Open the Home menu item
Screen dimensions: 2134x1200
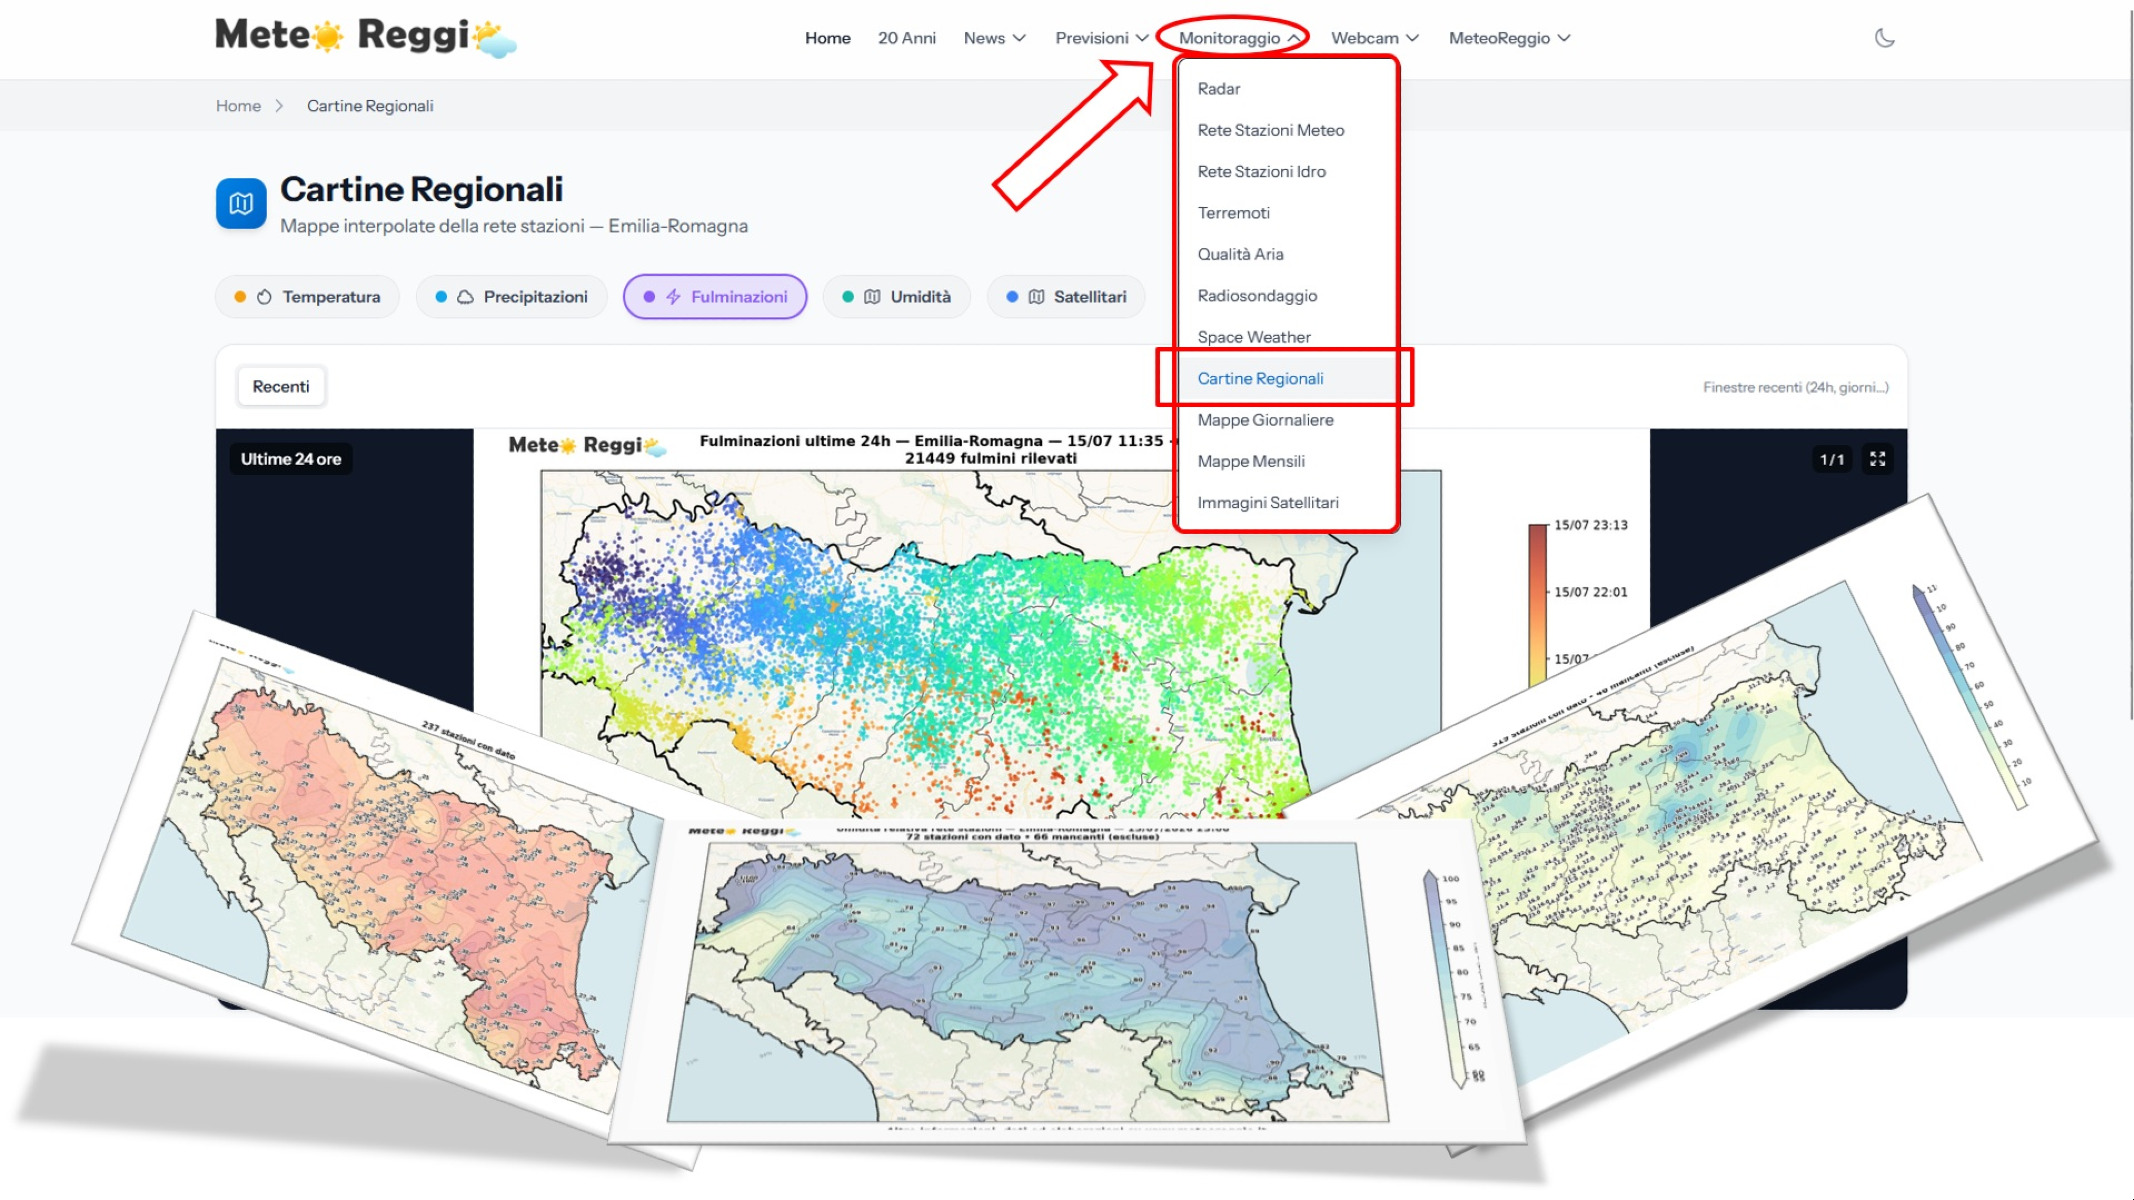pos(828,38)
